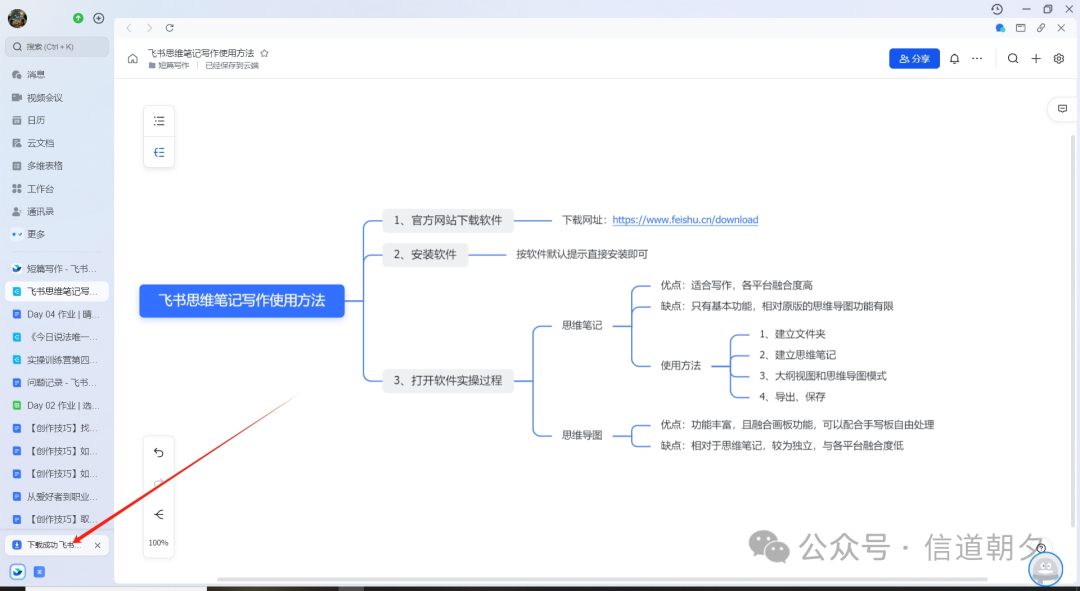Close the document tab with X

coord(1061,28)
